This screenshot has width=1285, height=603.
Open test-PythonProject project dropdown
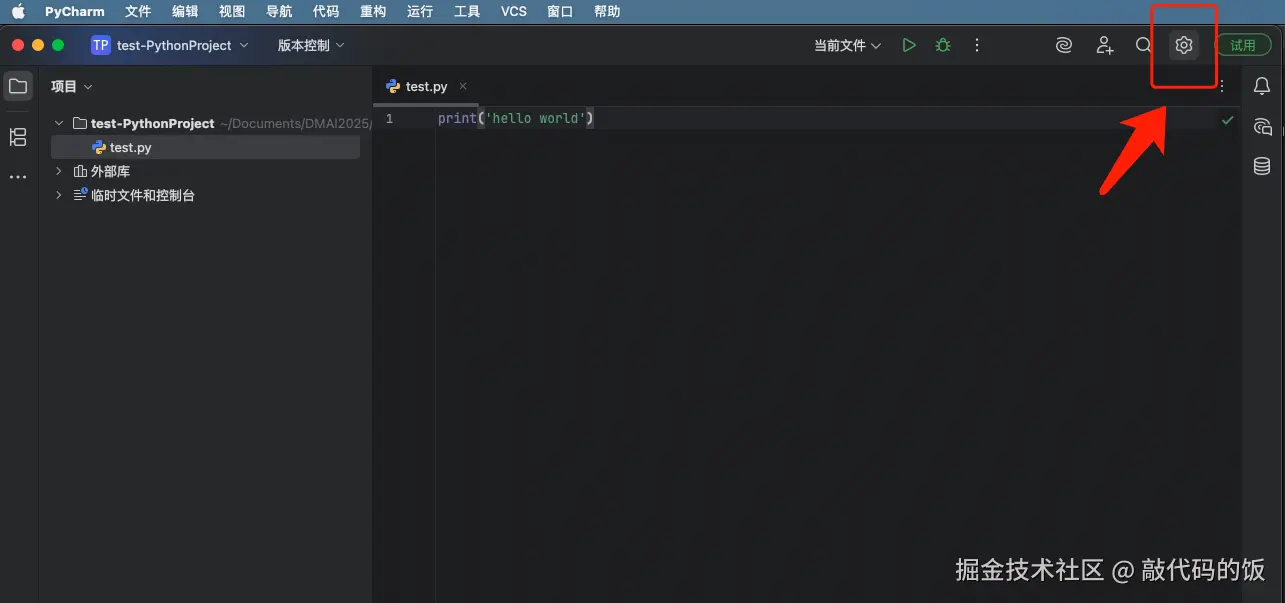pos(170,45)
